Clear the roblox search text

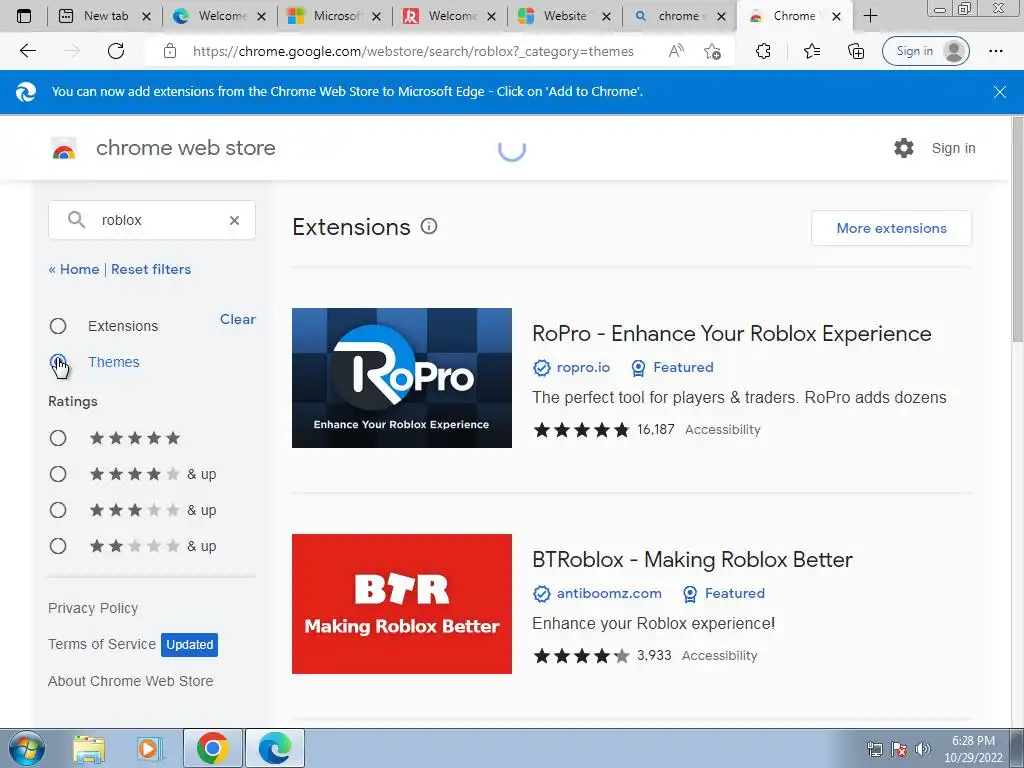[234, 221]
